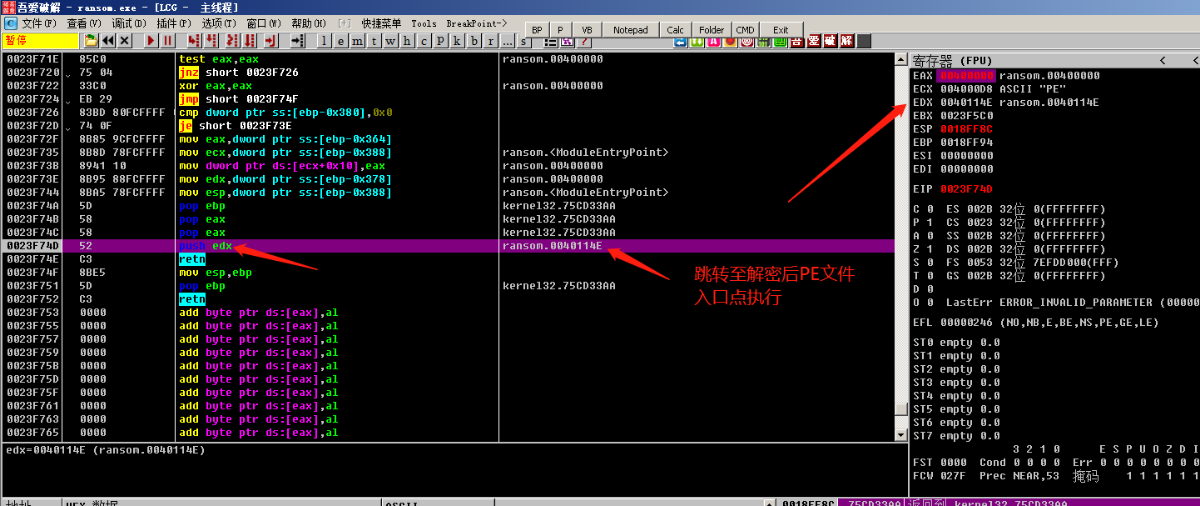Open CPU window with the 'c' button
1200x506 pixels.
click(x=423, y=41)
